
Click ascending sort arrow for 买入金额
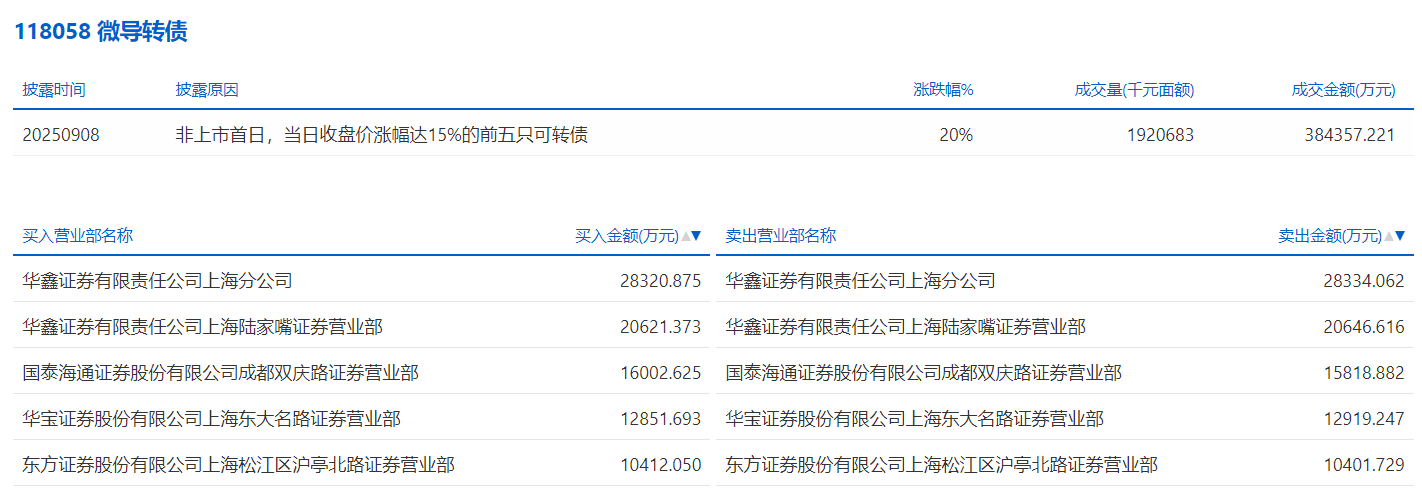686,237
